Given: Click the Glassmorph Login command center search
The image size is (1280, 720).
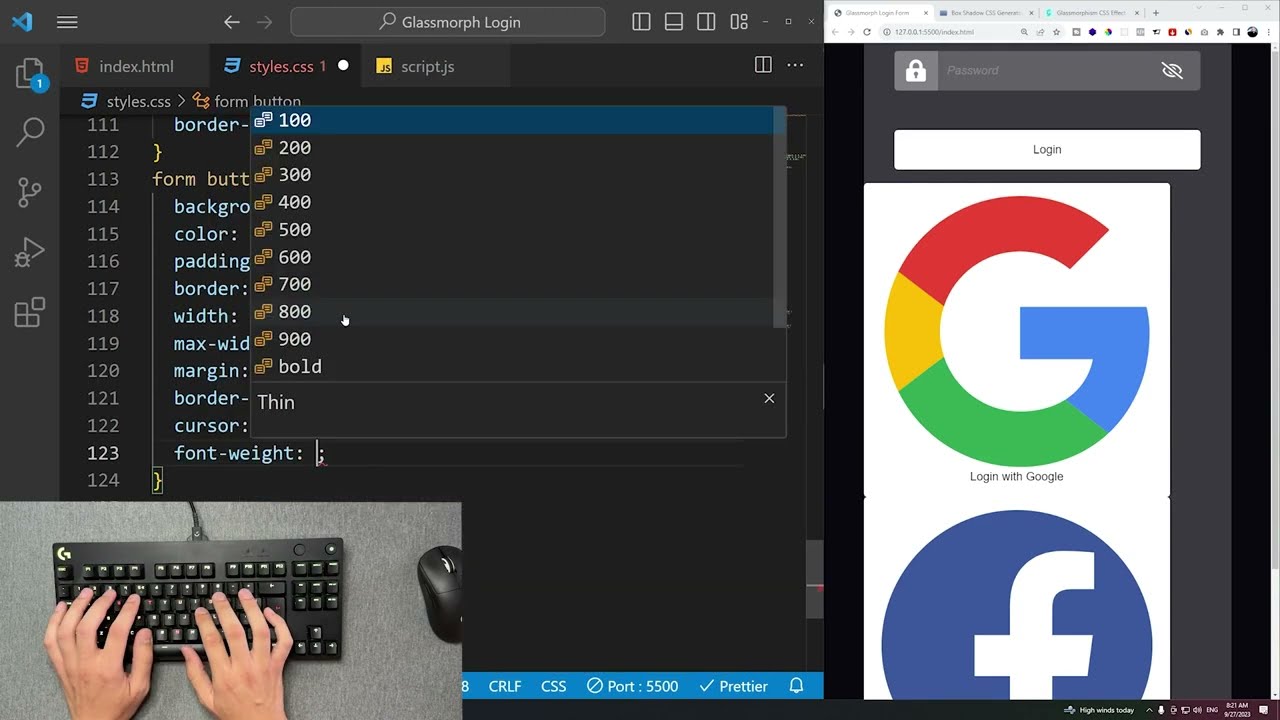Looking at the screenshot, I should click(x=448, y=22).
